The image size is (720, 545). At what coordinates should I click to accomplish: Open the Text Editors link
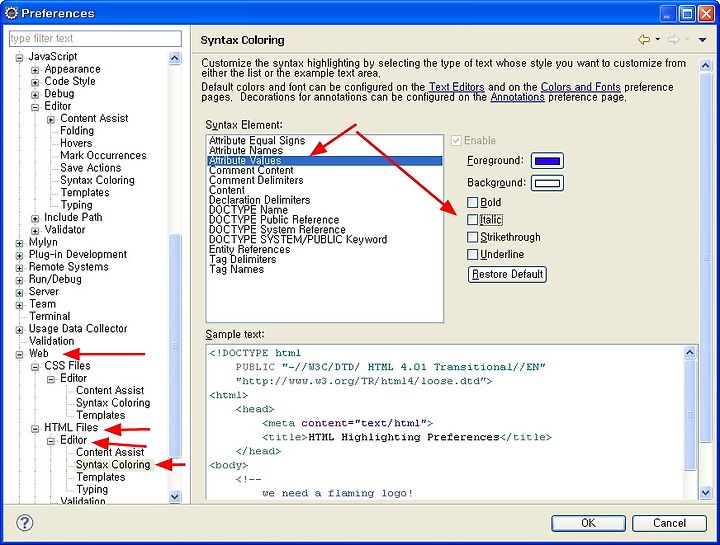[x=456, y=87]
